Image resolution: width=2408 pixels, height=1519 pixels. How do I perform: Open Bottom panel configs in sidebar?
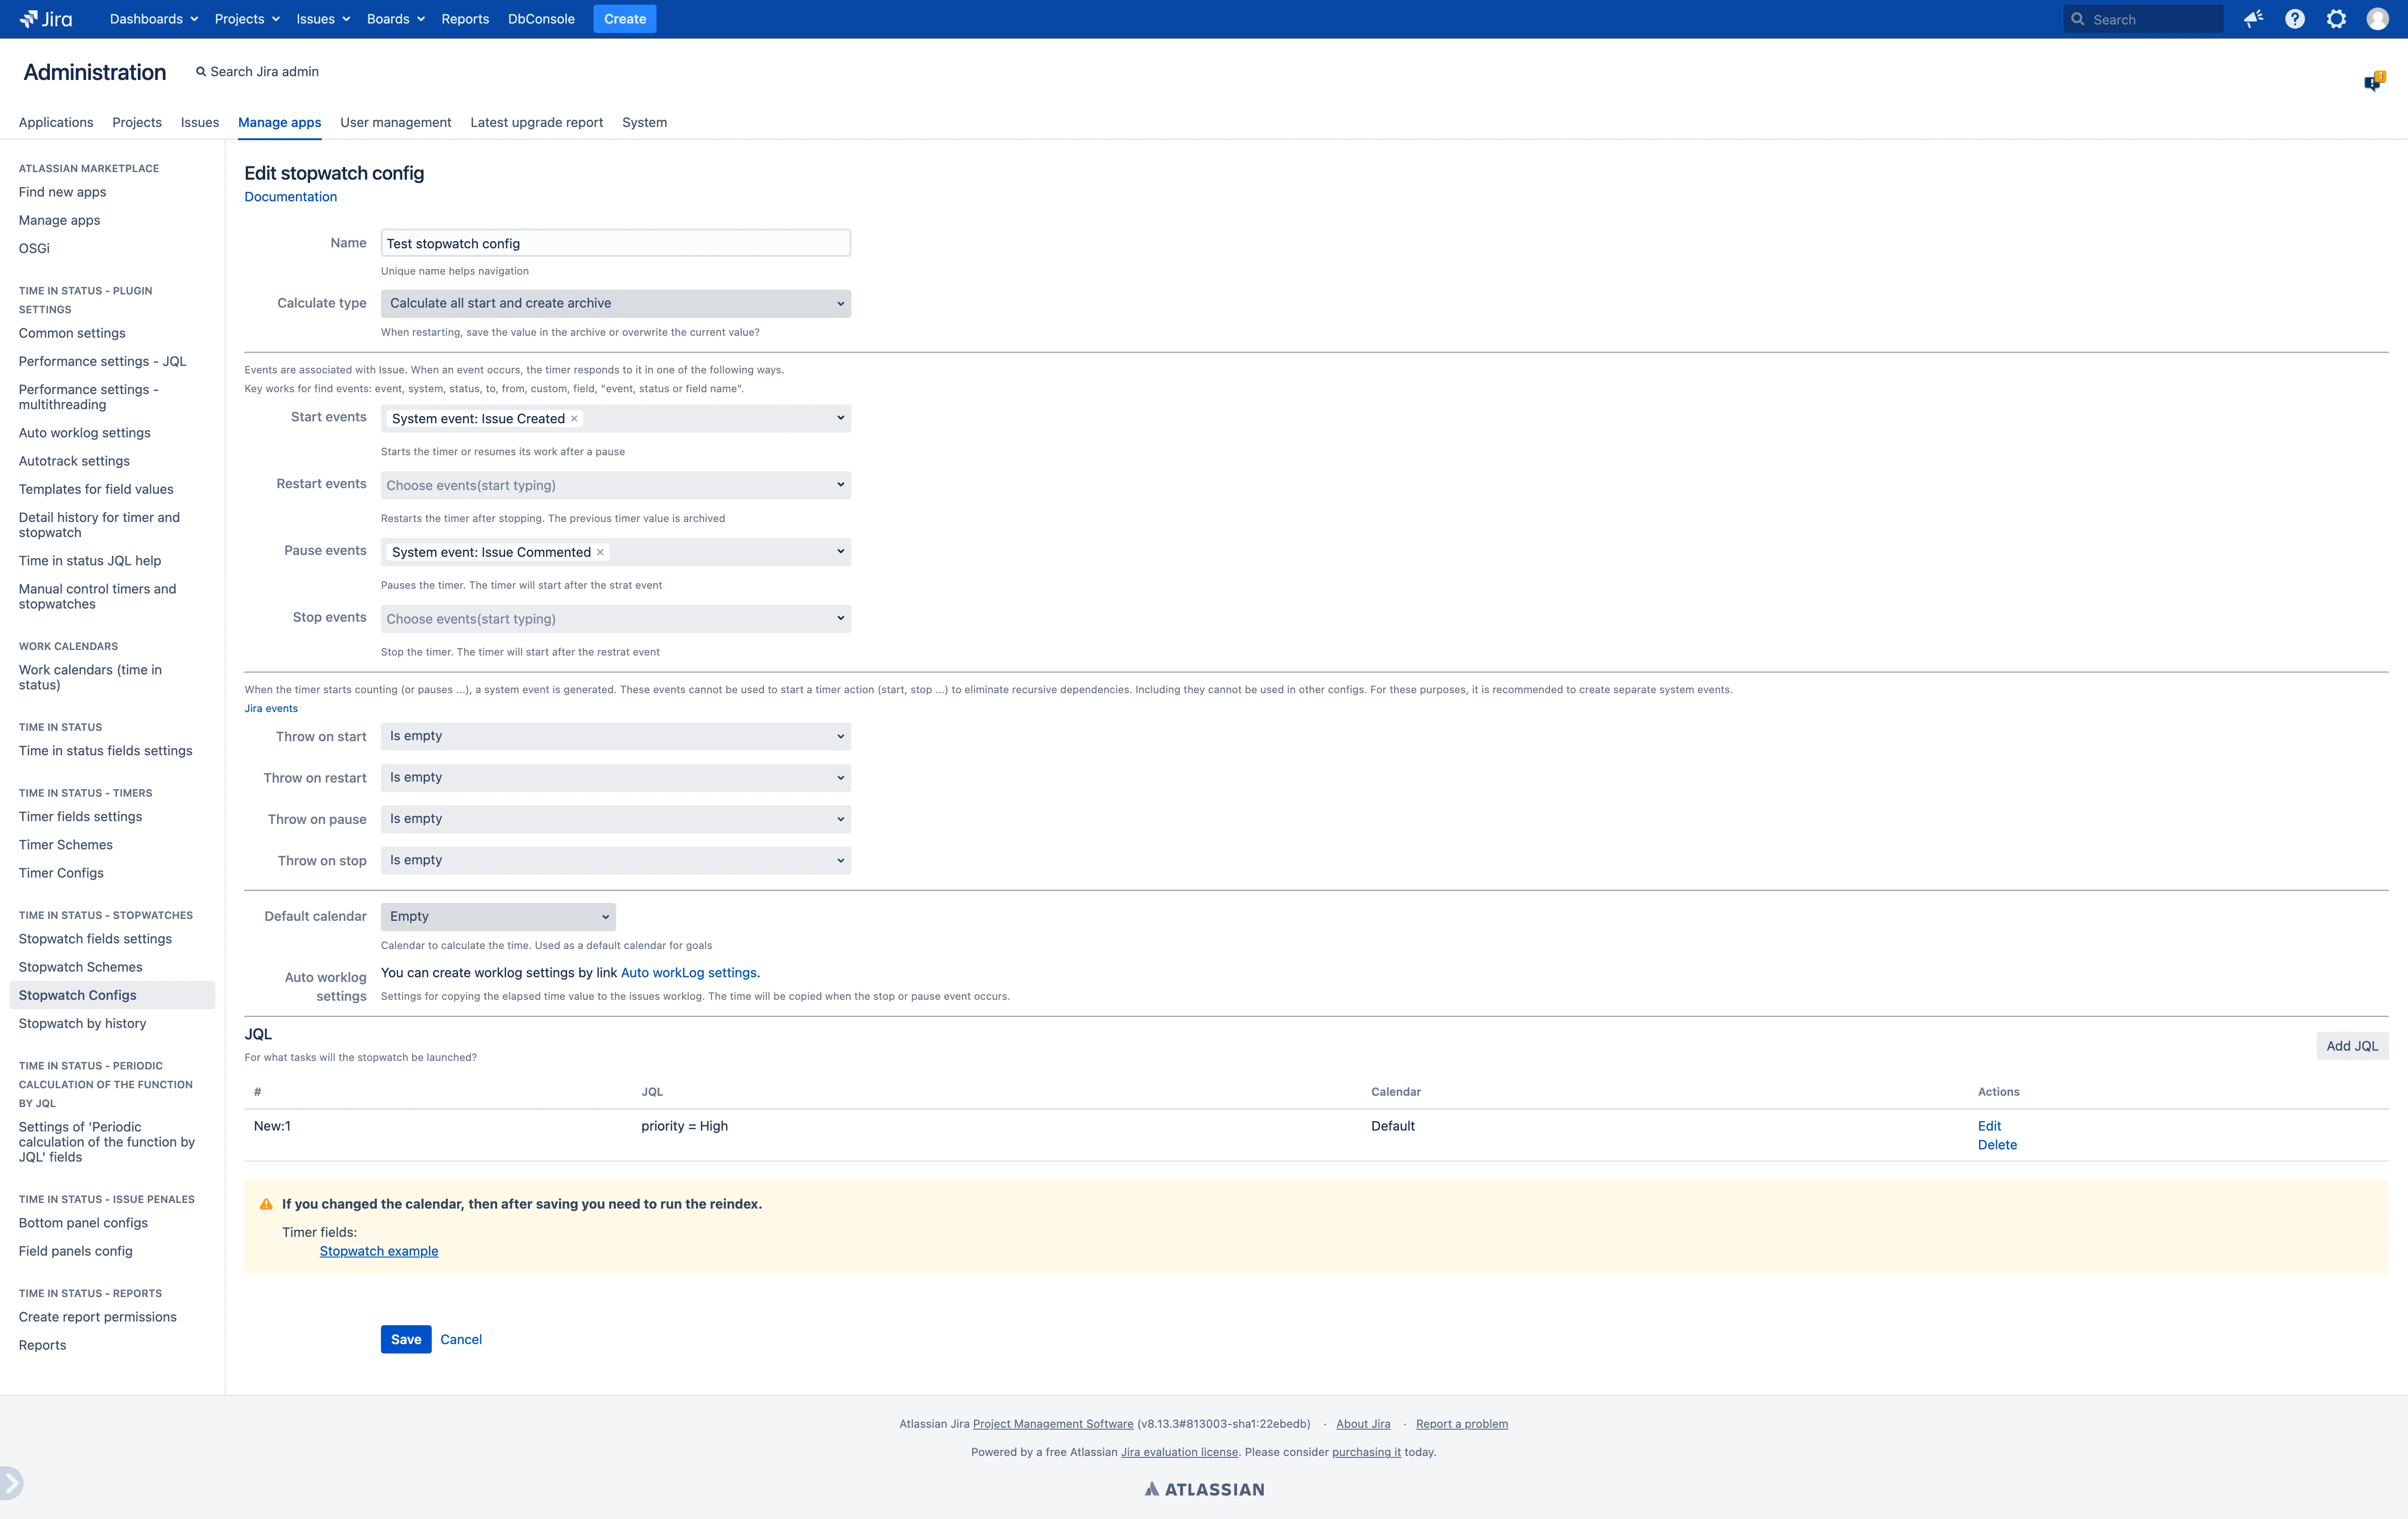(x=83, y=1223)
